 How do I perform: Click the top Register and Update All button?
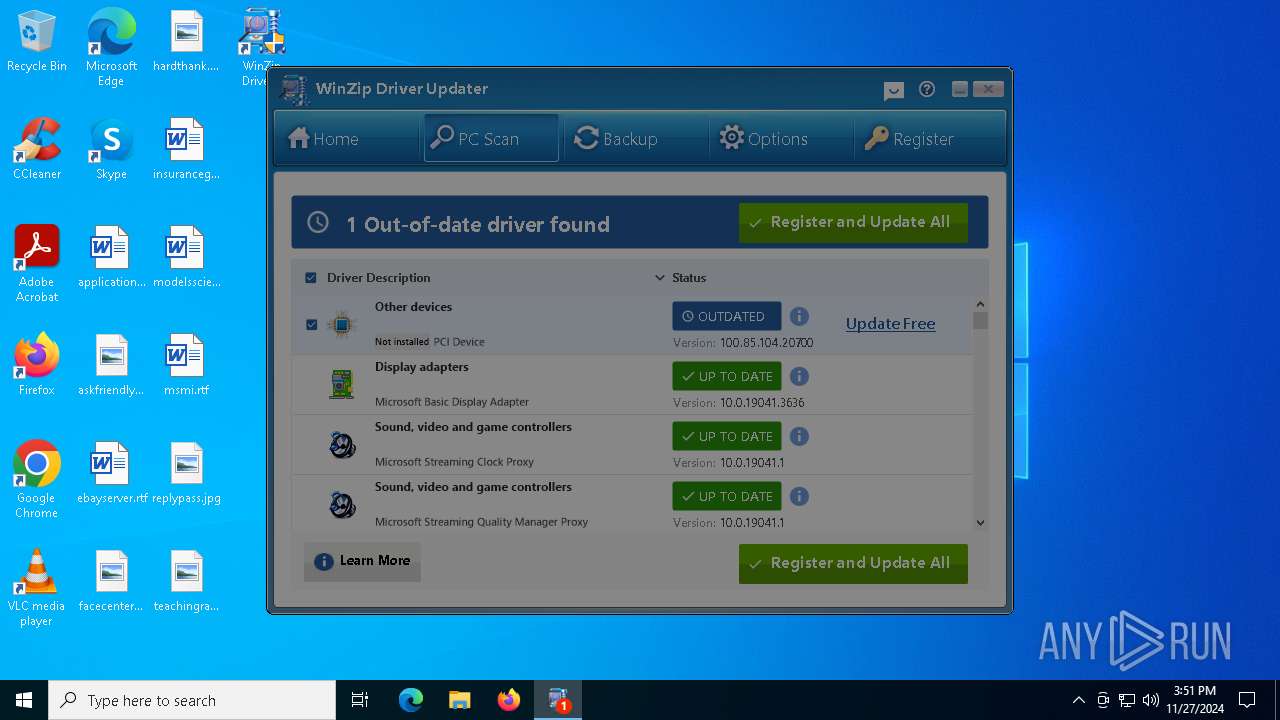pyautogui.click(x=853, y=222)
